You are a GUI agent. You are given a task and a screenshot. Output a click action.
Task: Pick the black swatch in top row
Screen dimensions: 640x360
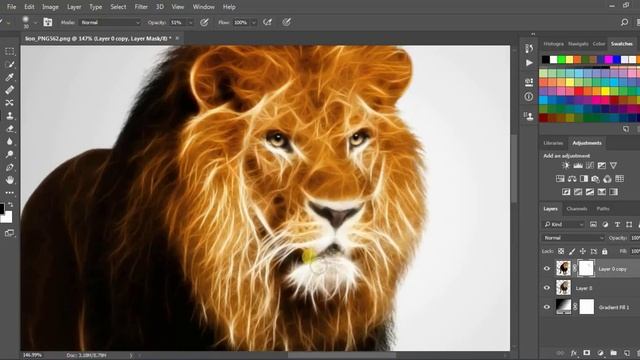(546, 60)
